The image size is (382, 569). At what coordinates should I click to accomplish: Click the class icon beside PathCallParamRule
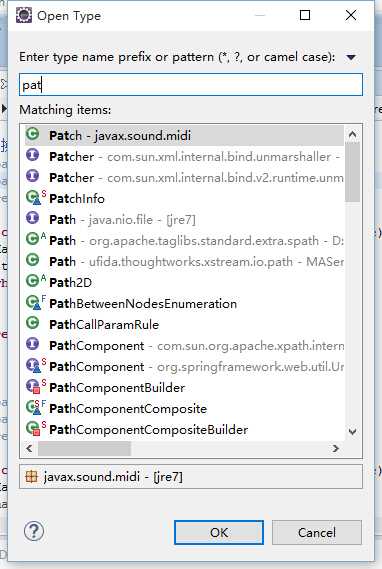(x=33, y=323)
